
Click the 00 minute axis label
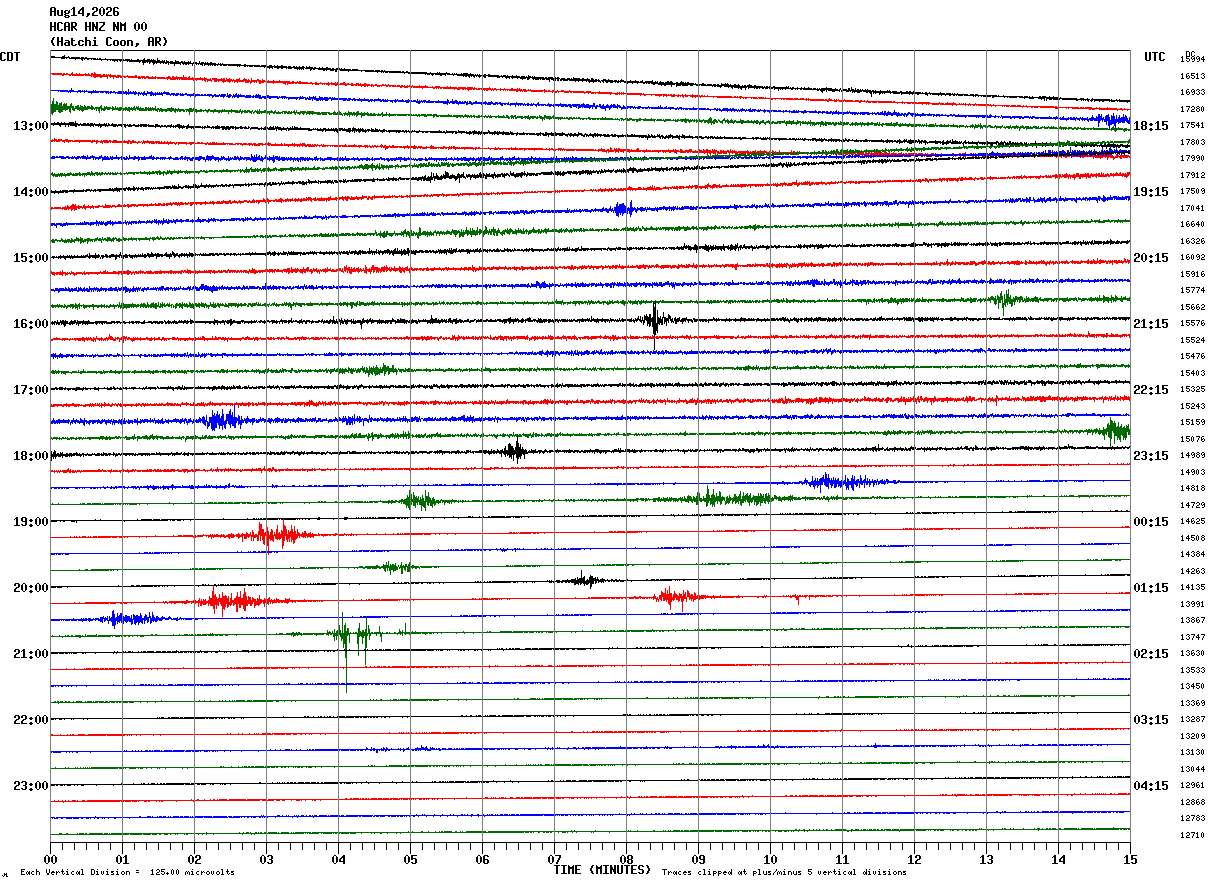pos(50,859)
